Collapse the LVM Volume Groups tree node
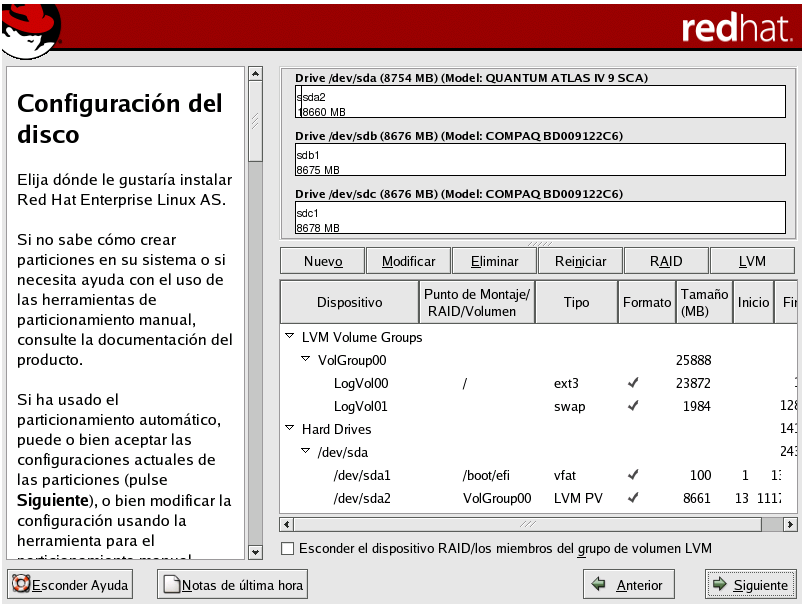 [290, 338]
